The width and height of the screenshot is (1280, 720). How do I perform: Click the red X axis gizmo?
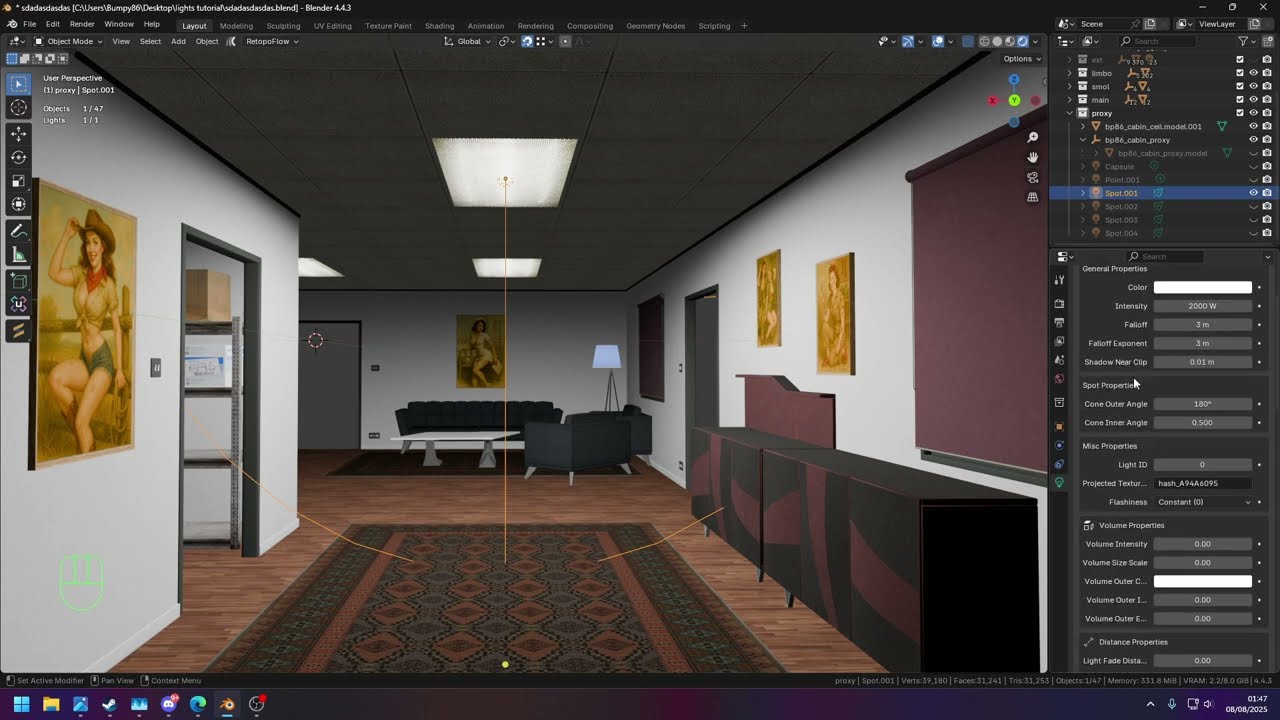pos(992,100)
